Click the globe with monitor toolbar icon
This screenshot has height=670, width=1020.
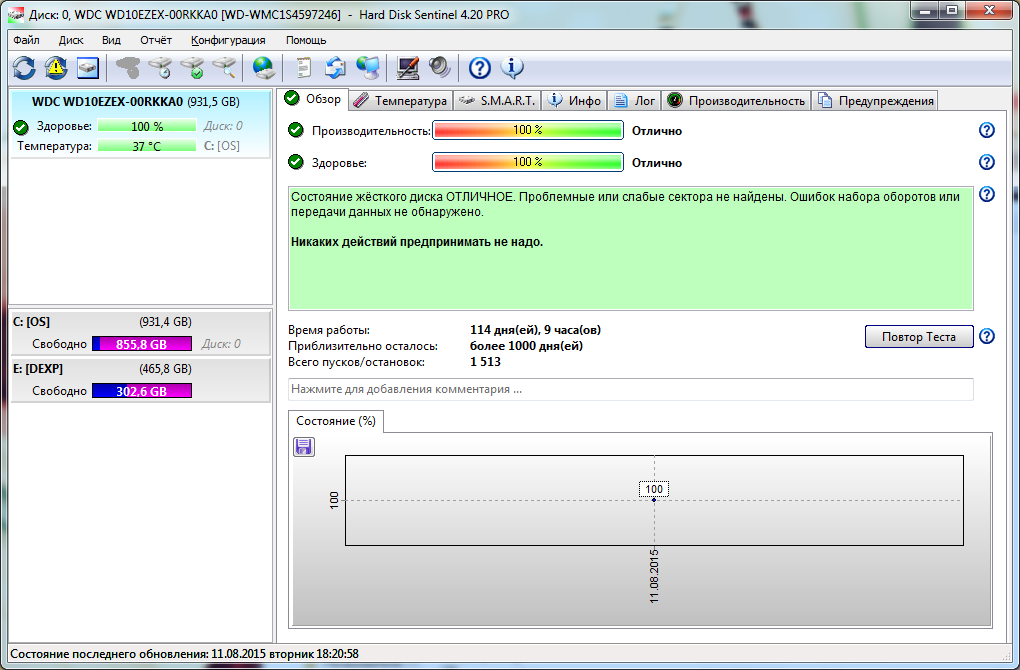tap(368, 68)
